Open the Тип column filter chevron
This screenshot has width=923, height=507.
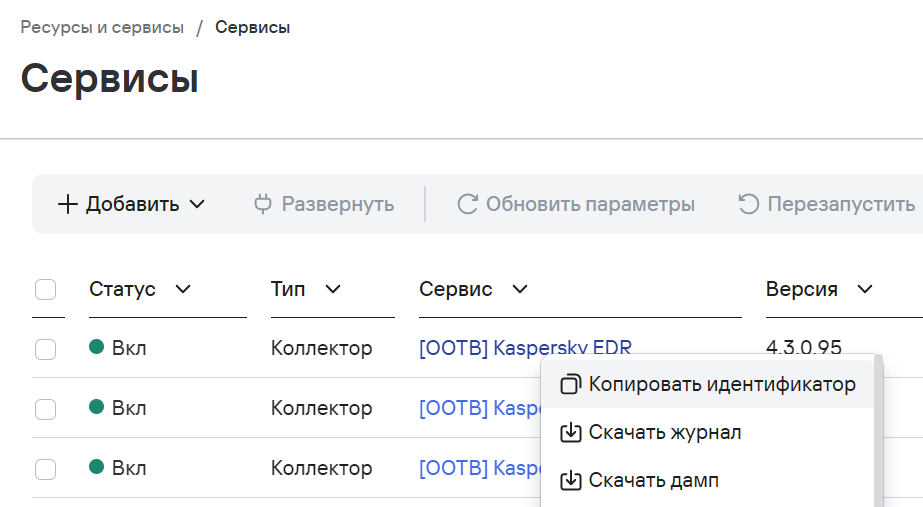click(x=333, y=290)
